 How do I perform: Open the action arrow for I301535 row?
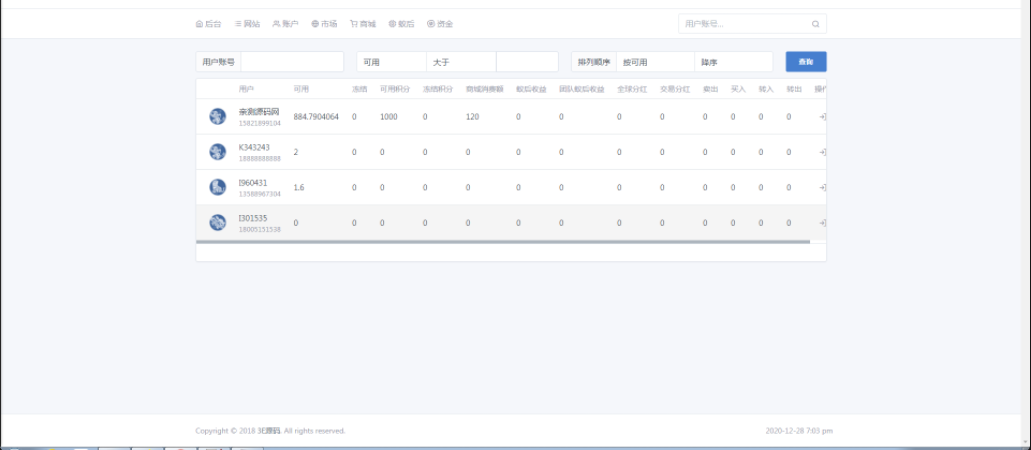pyautogui.click(x=823, y=223)
